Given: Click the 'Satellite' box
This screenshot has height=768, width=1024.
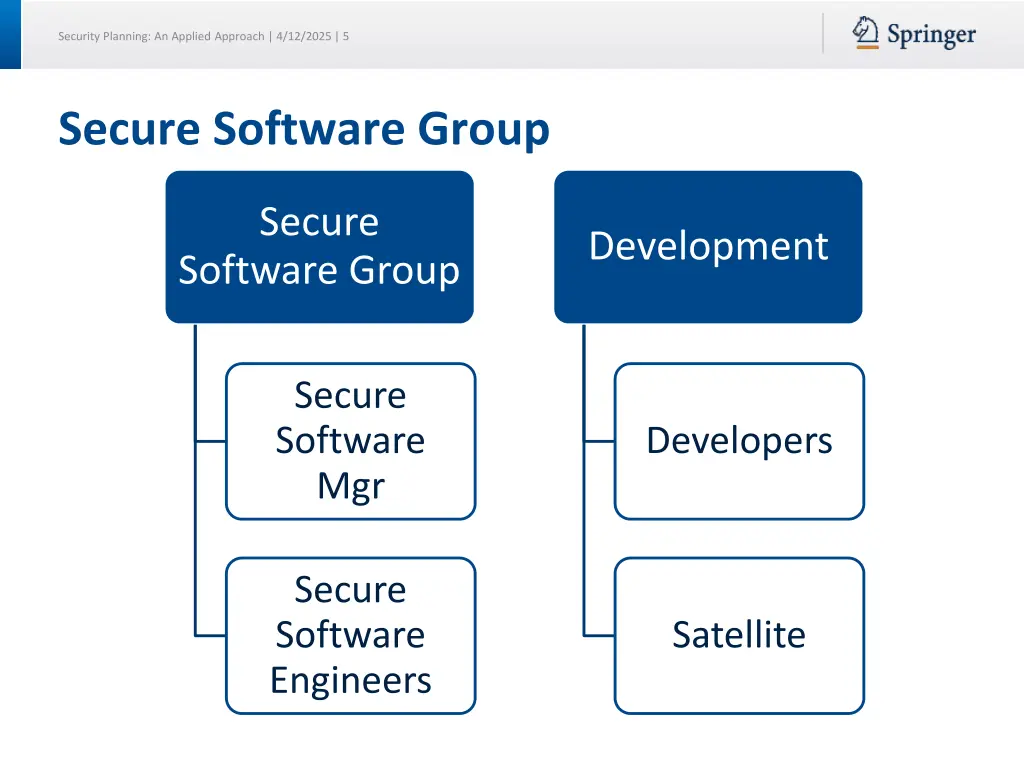Looking at the screenshot, I should click(x=739, y=635).
